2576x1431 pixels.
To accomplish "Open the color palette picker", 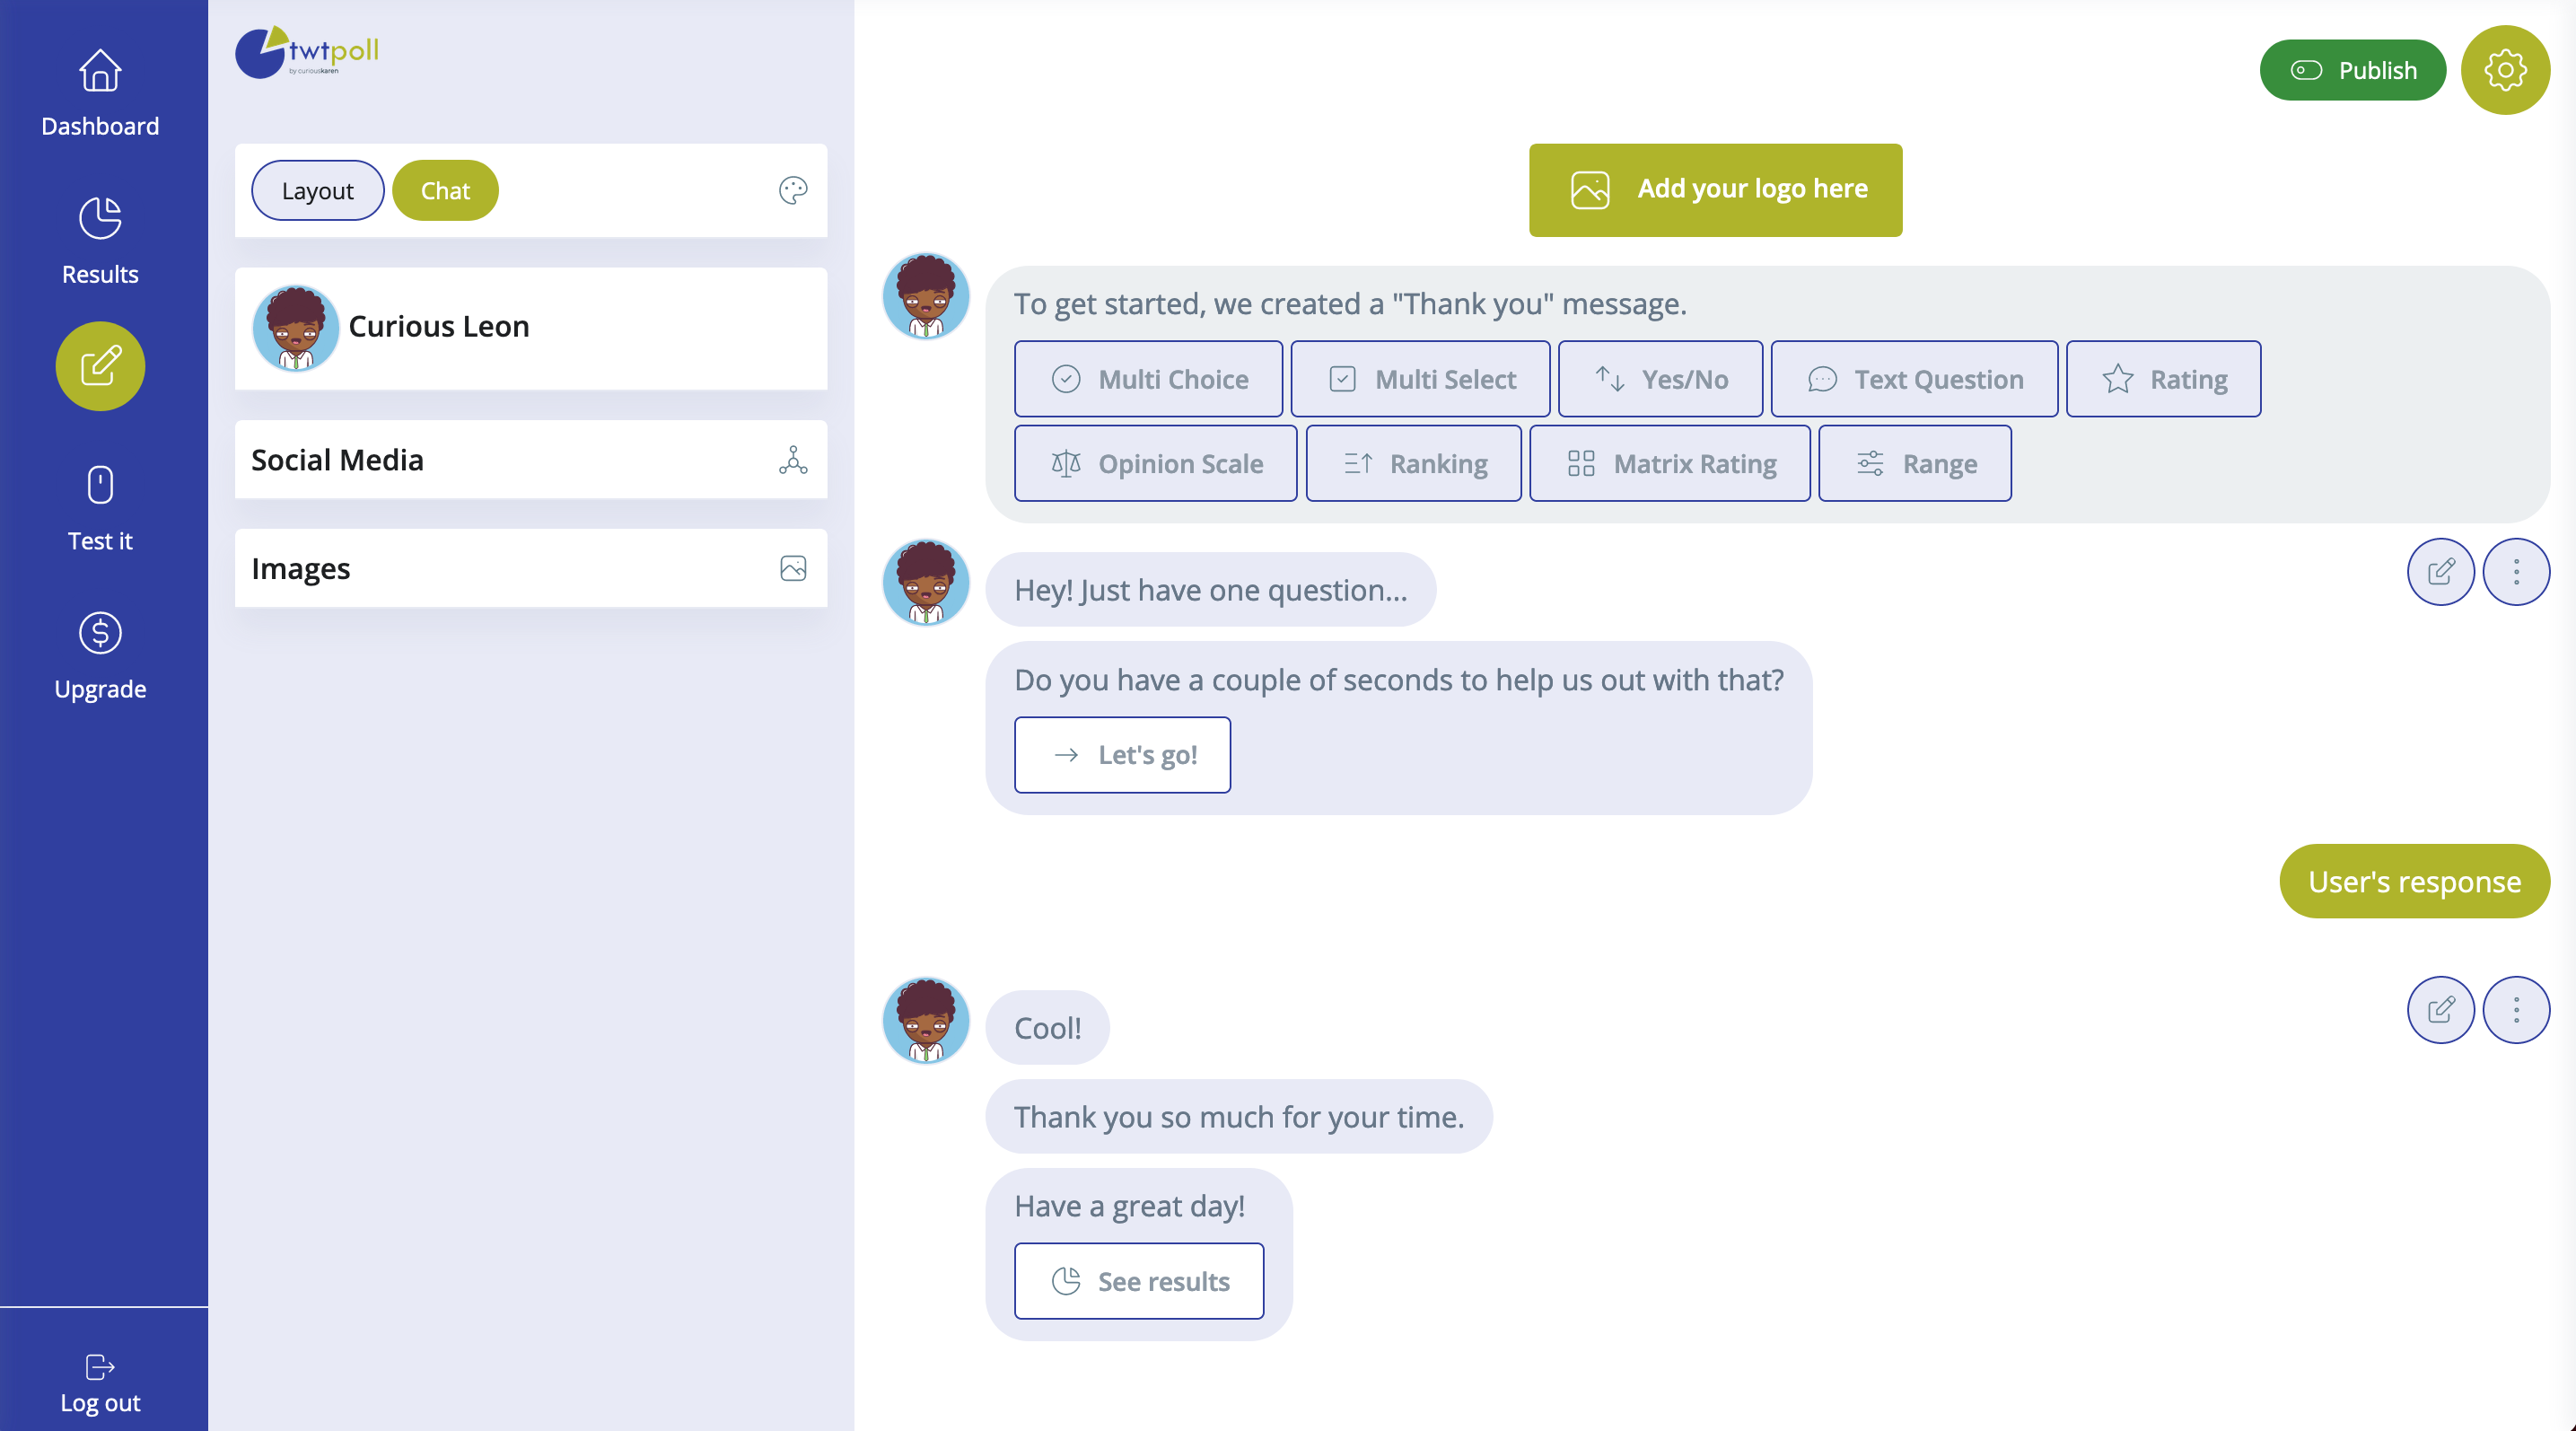I will [x=793, y=190].
